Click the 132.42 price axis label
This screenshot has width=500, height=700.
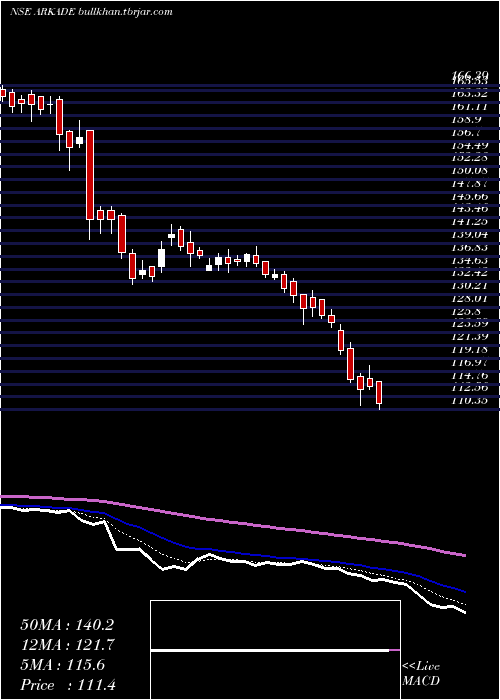[x=472, y=273]
